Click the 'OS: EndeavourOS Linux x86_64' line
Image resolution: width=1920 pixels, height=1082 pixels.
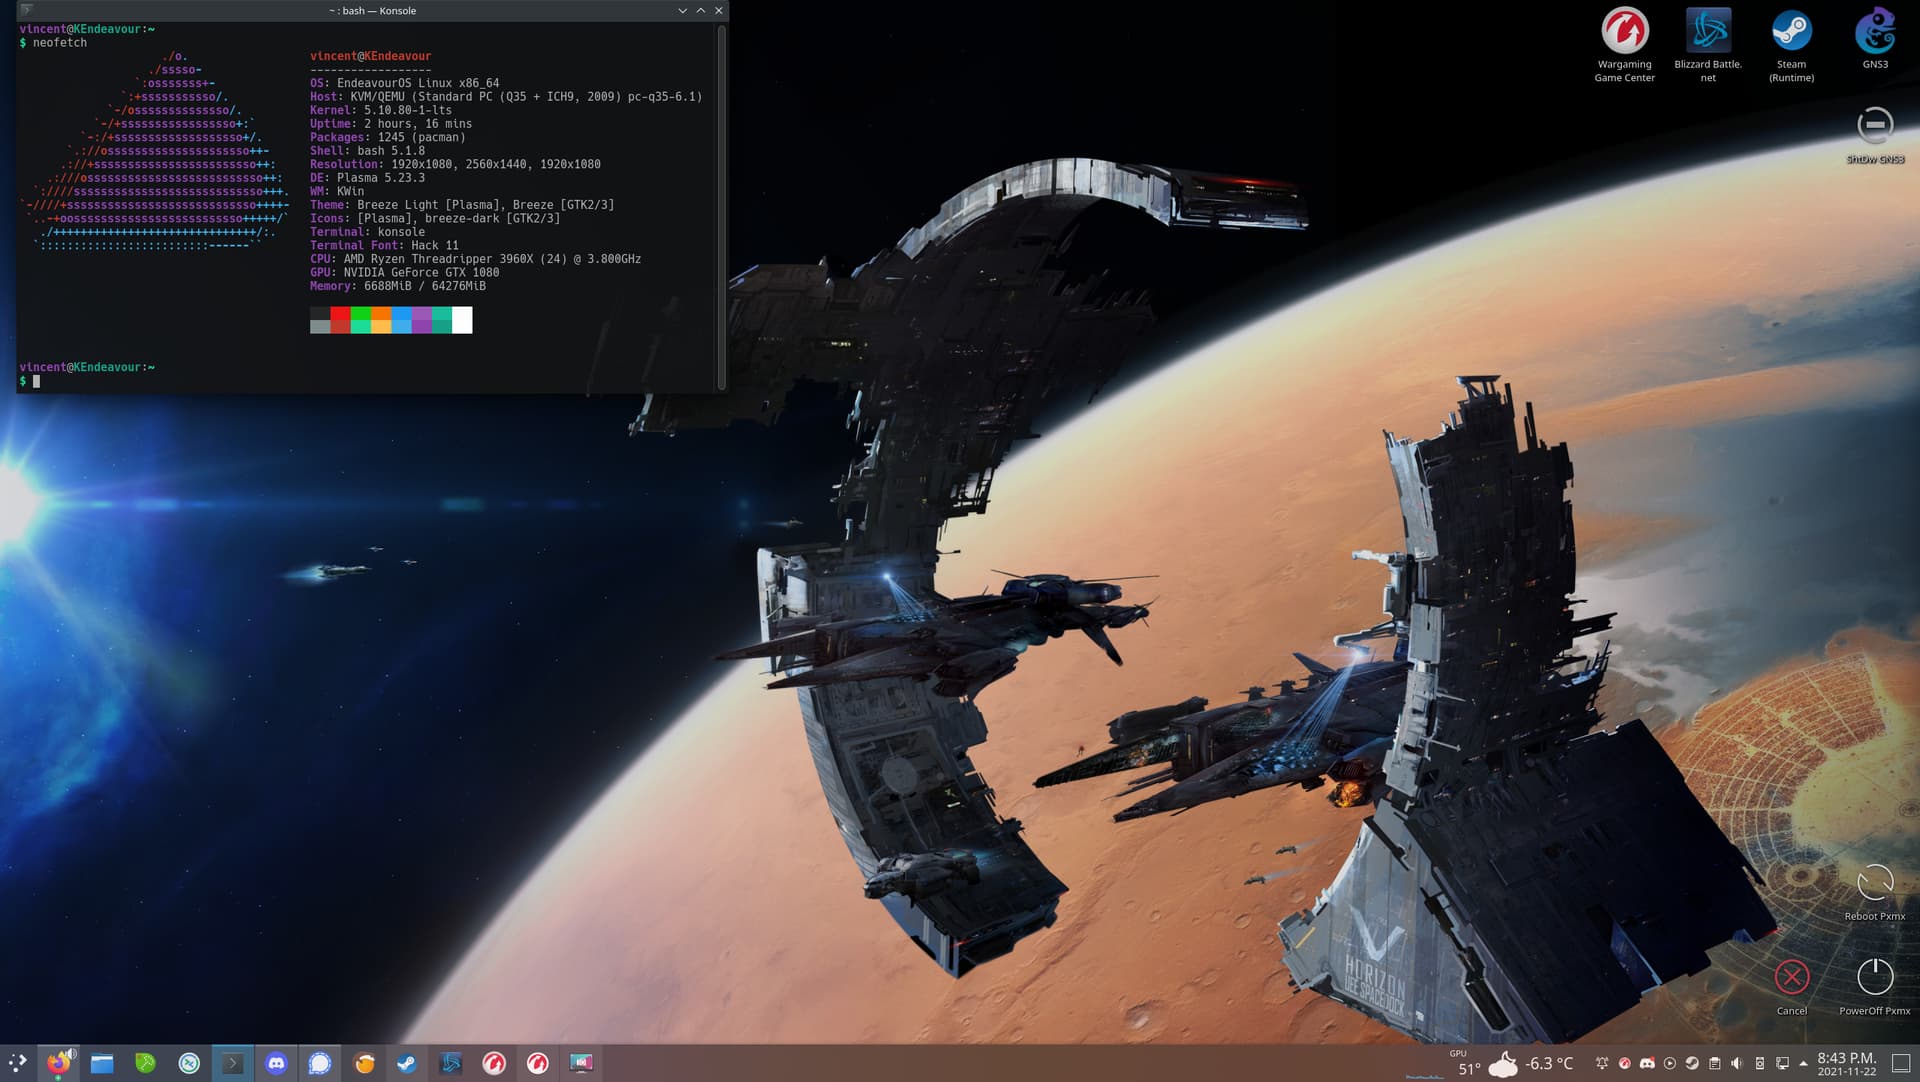click(x=404, y=83)
